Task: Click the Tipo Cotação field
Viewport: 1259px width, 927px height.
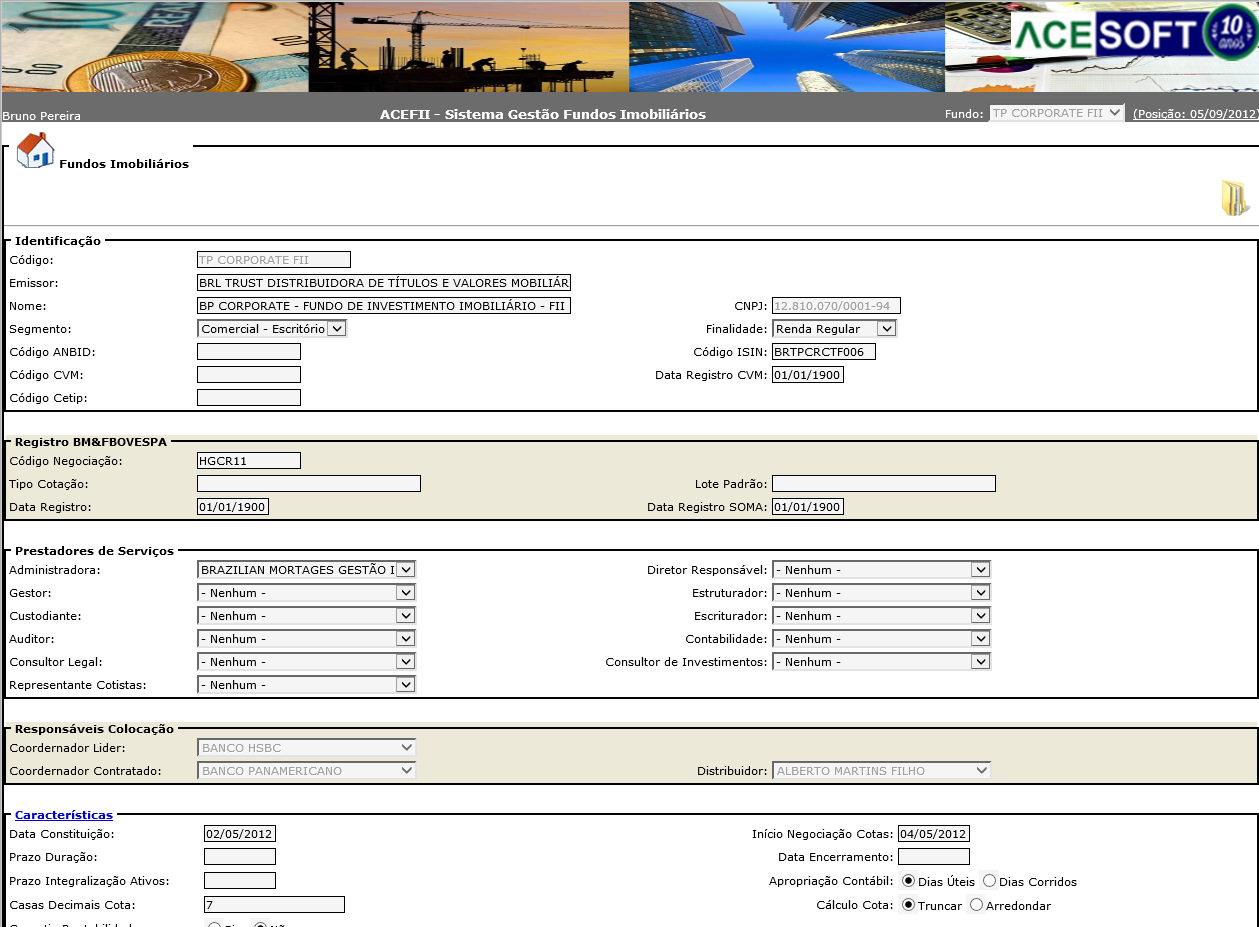Action: point(309,484)
